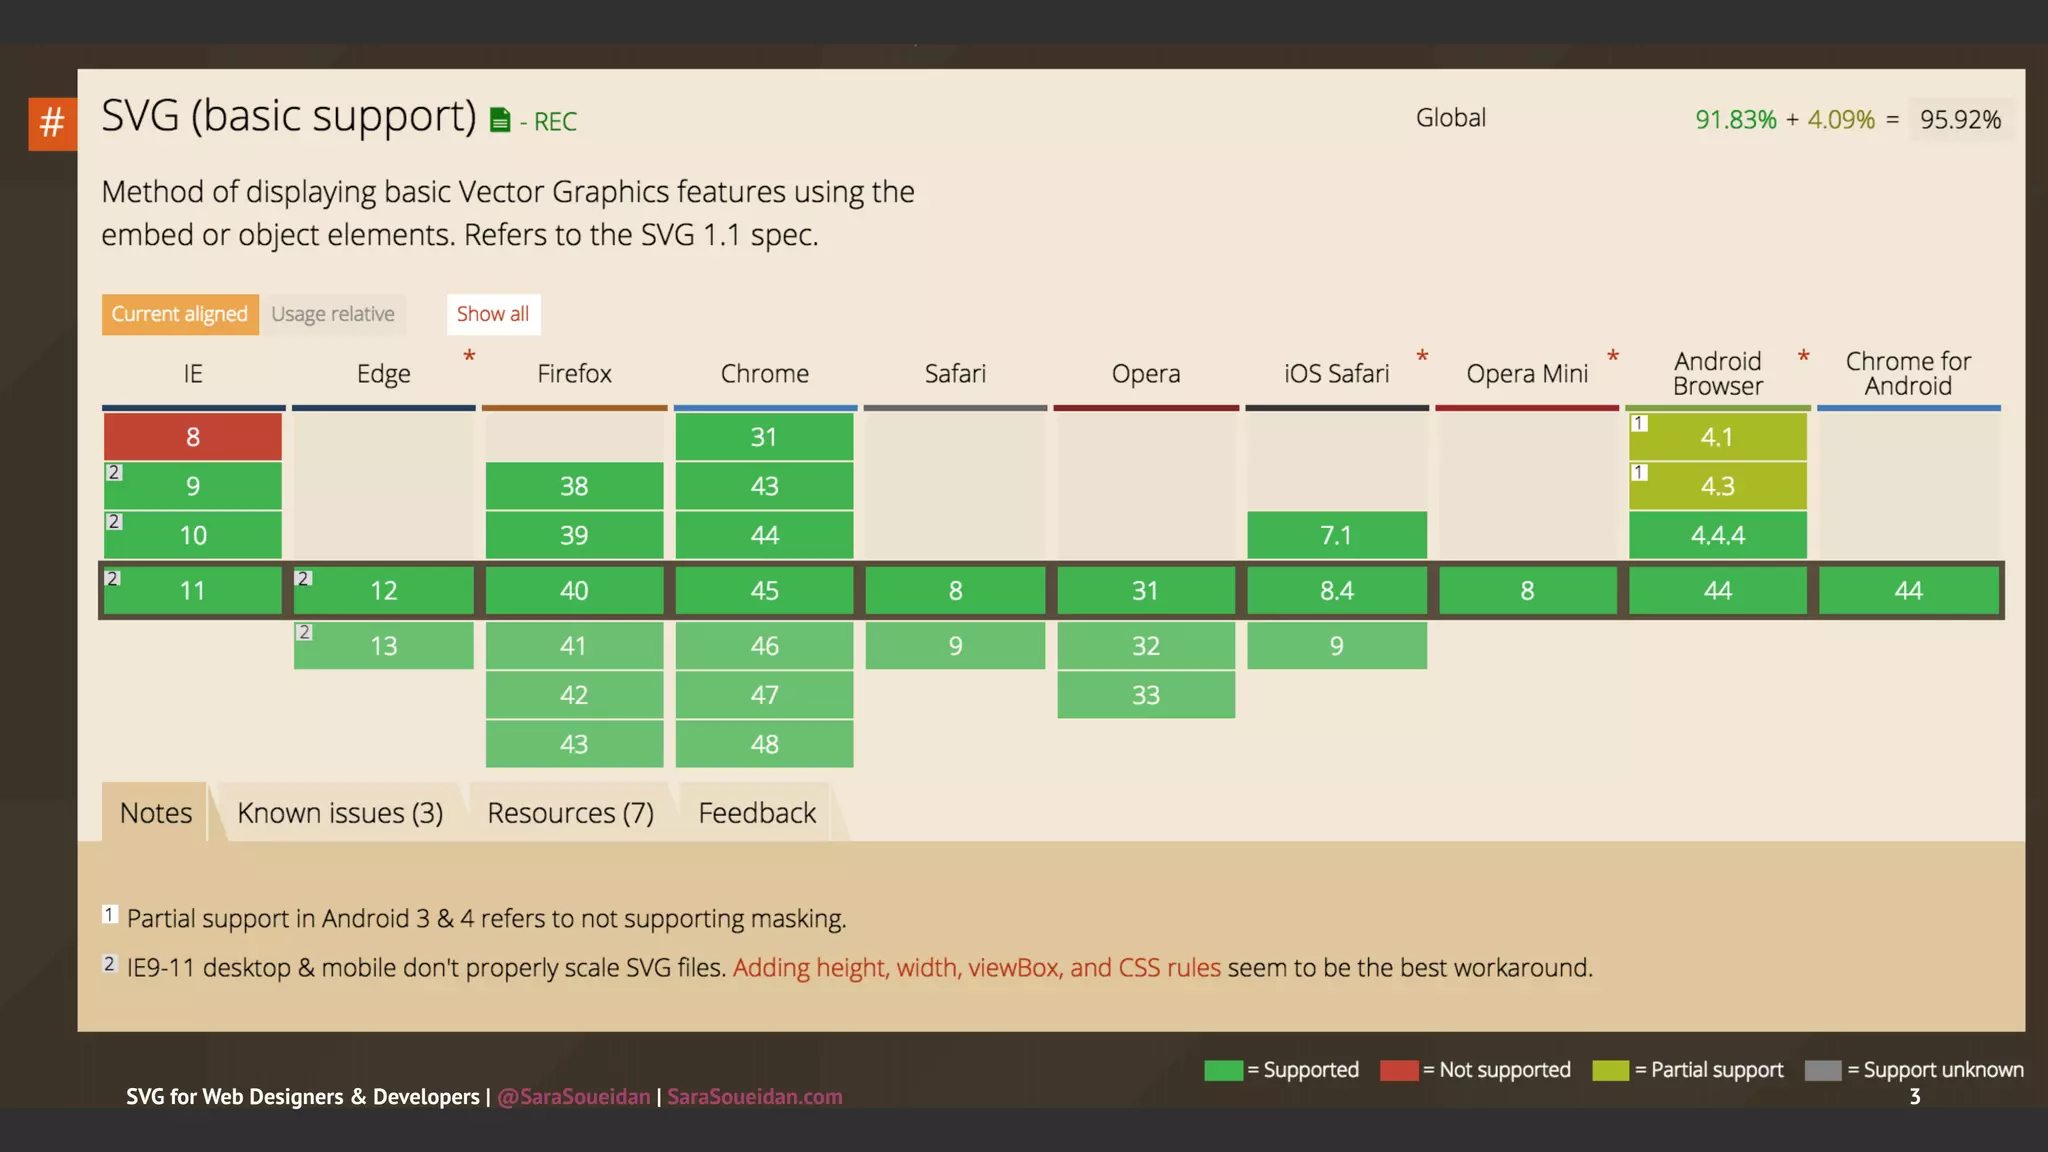
Task: Click the red IE 8 version cell
Action: point(193,437)
